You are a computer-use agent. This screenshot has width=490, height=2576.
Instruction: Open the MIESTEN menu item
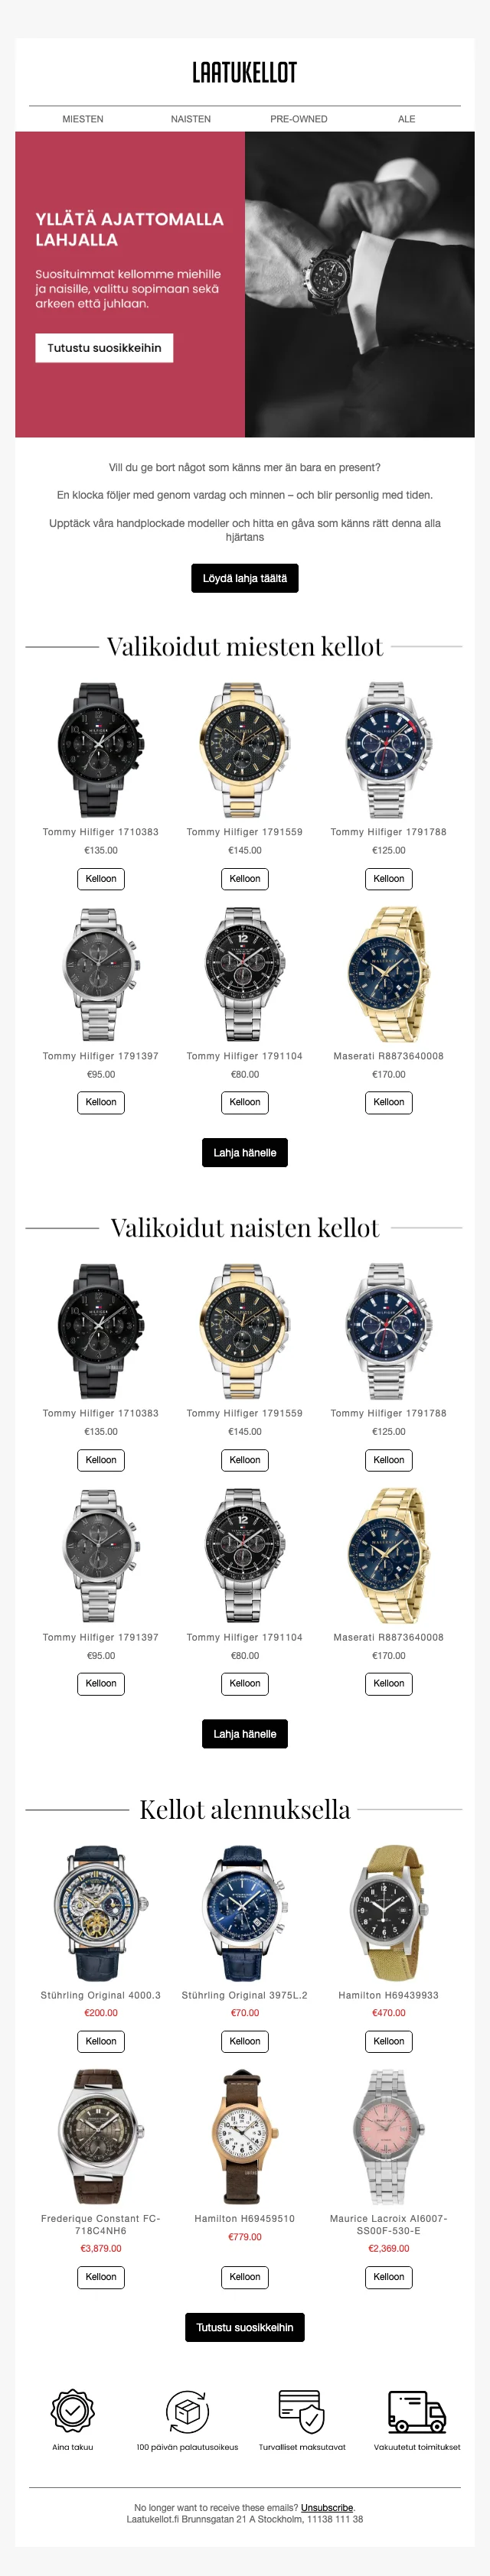[83, 119]
